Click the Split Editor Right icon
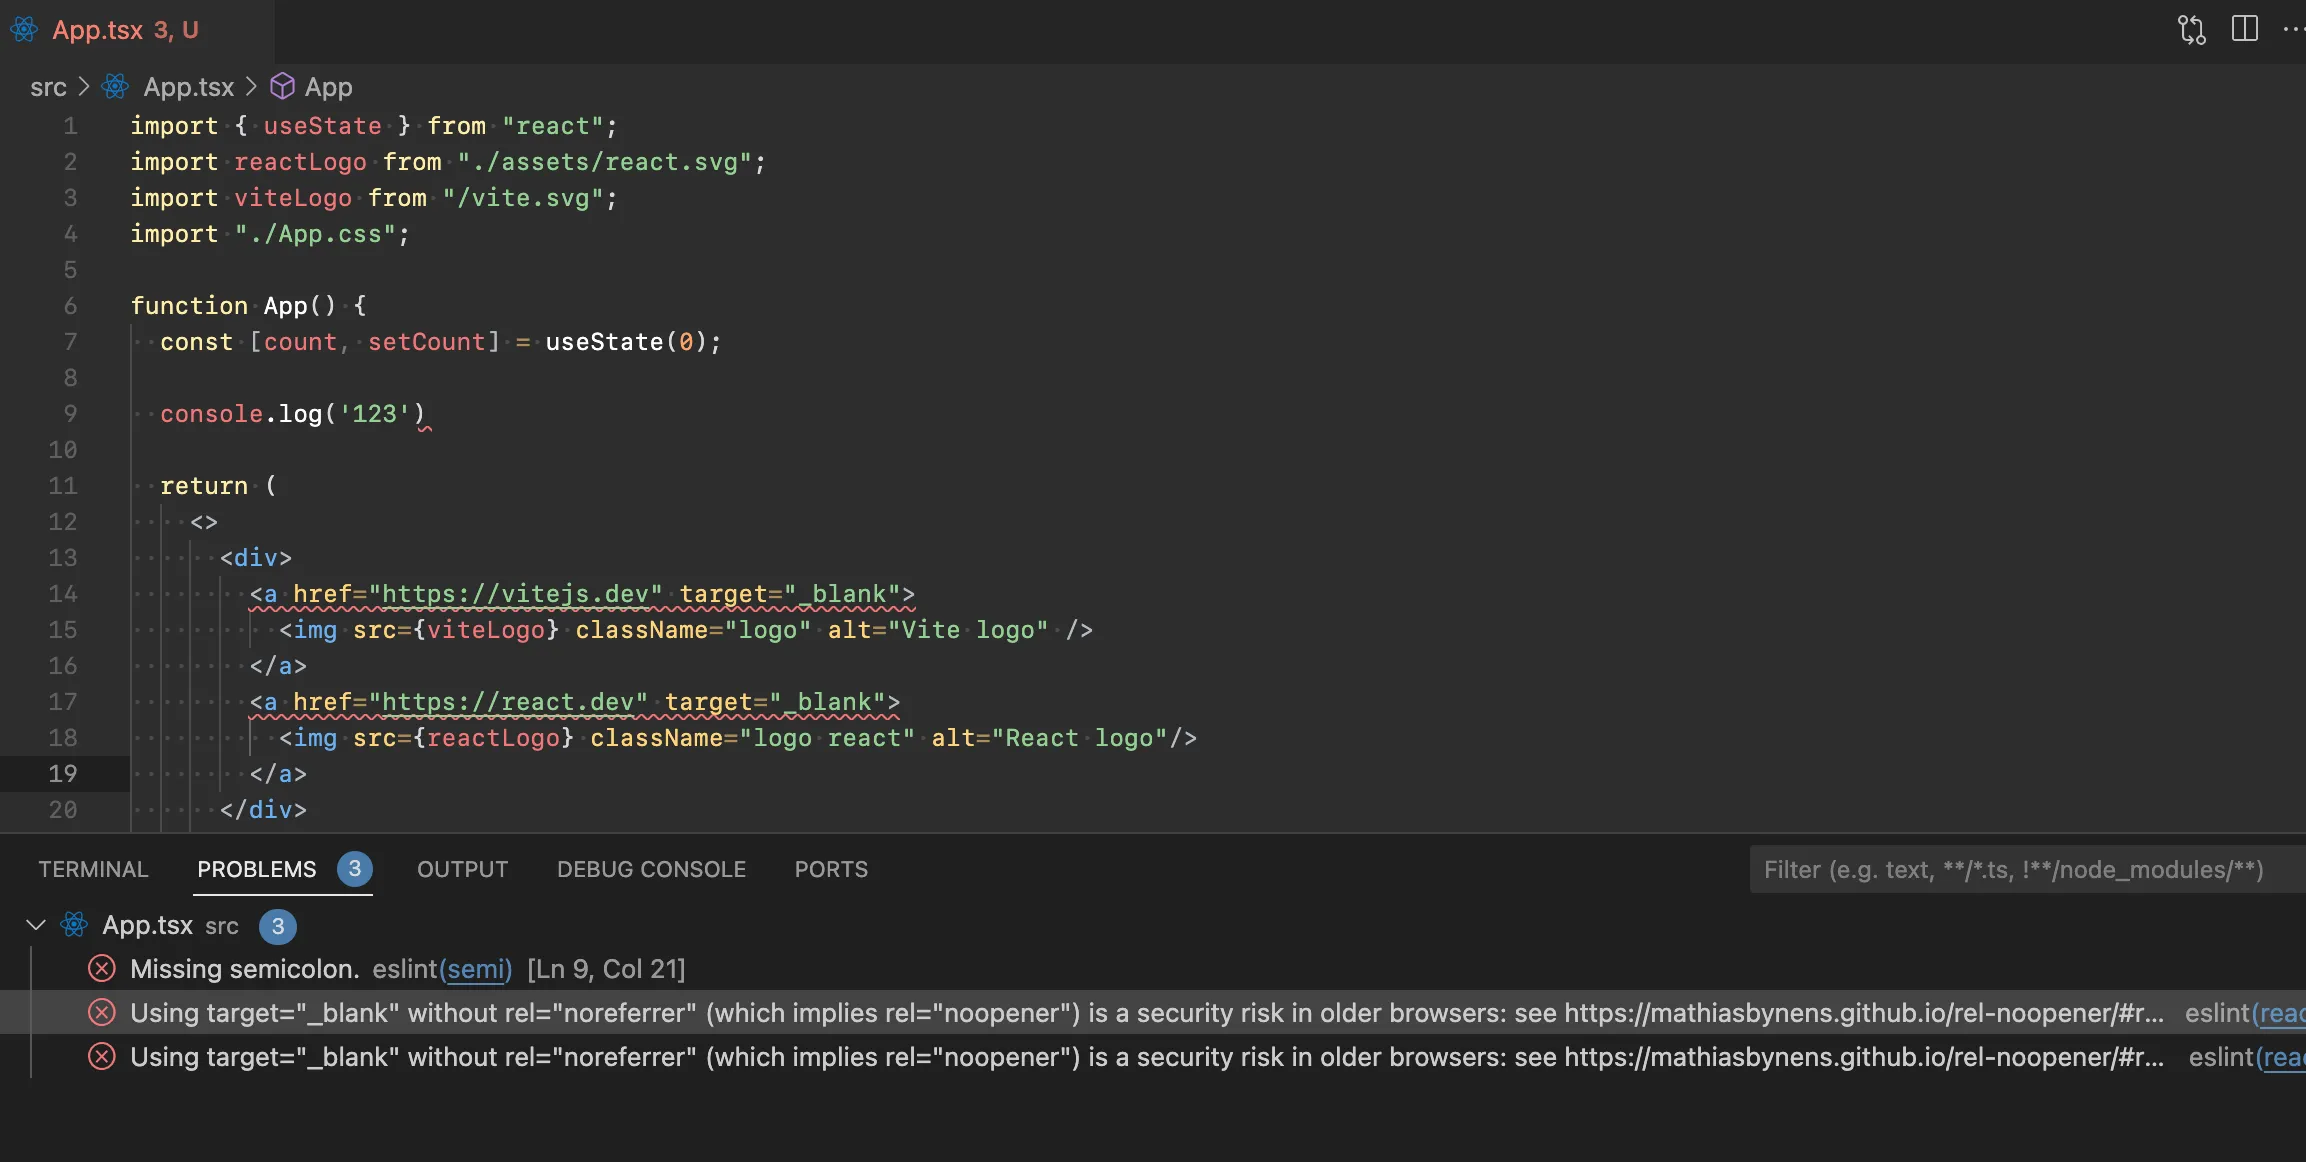The height and width of the screenshot is (1162, 2306). coord(2244,29)
